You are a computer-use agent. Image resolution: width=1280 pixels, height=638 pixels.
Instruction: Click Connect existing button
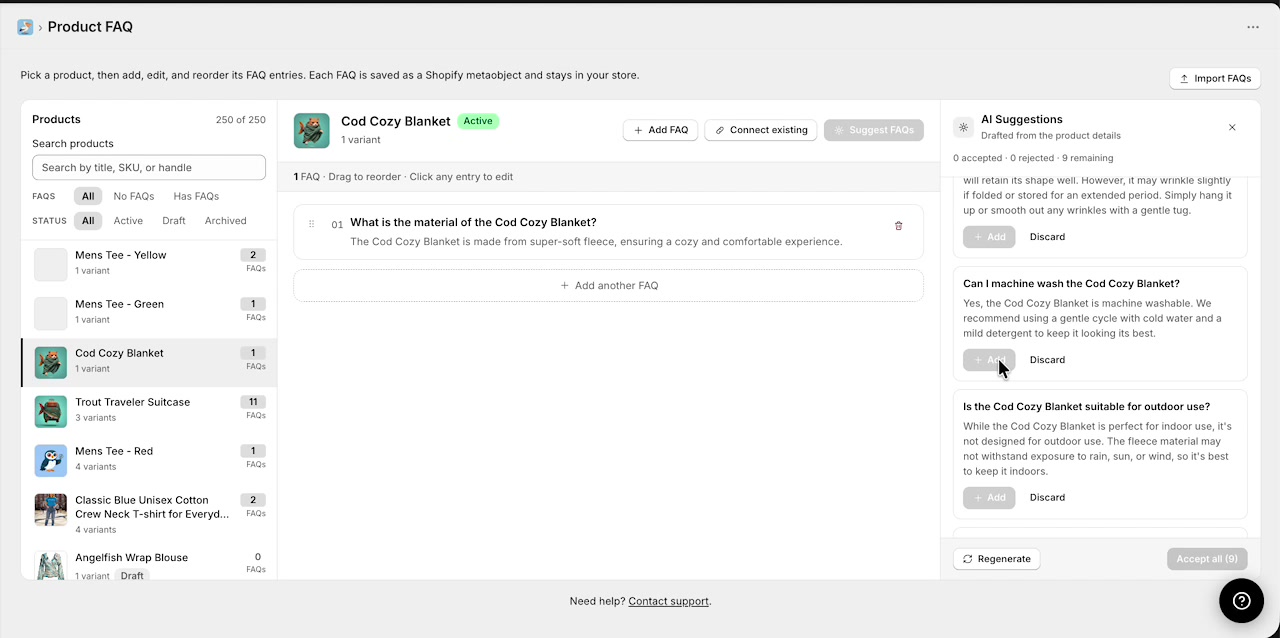[x=761, y=130]
